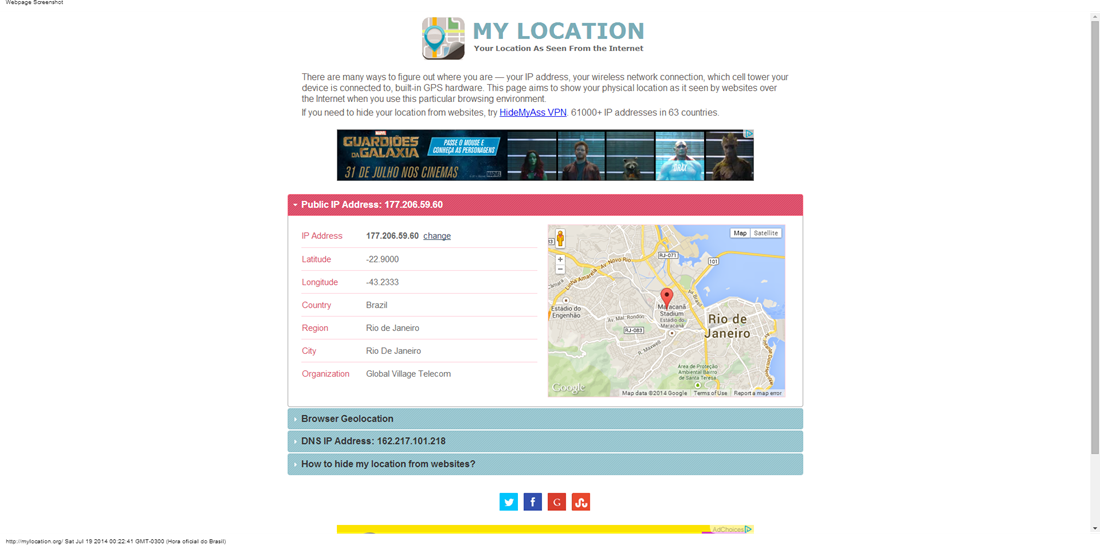The height and width of the screenshot is (545, 1100).
Task: Expand the DNS IP Address section
Action: [545, 441]
